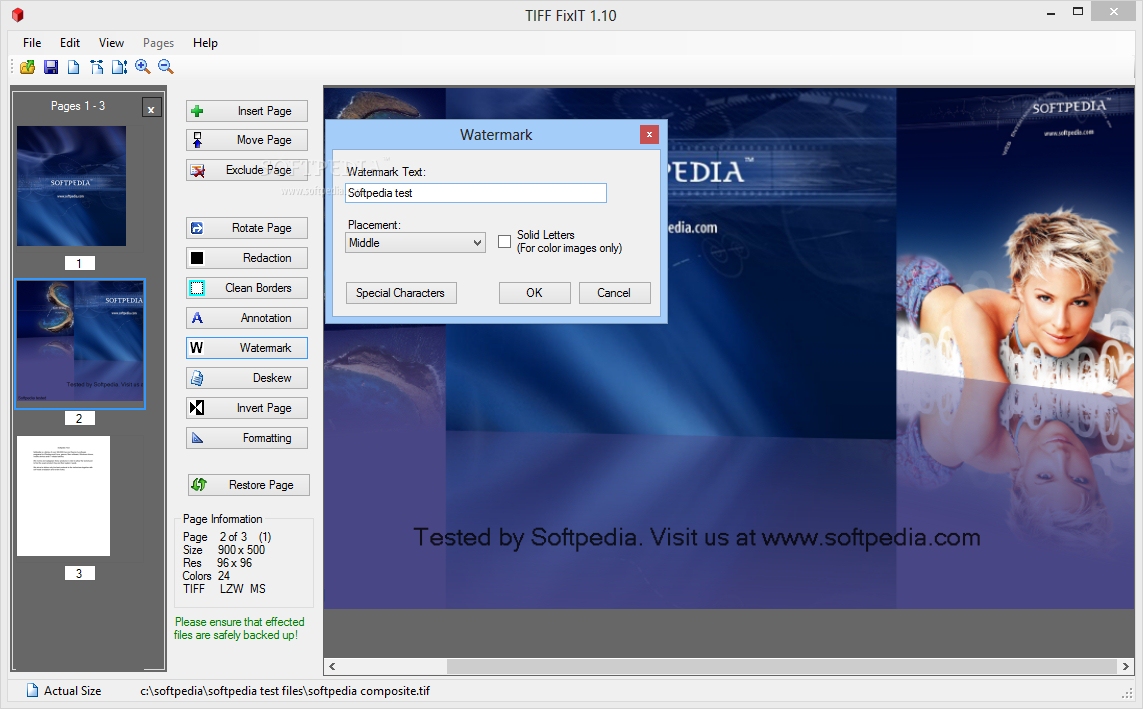The height and width of the screenshot is (709, 1143).
Task: Zoom in with the magnifier plus icon
Action: (x=143, y=67)
